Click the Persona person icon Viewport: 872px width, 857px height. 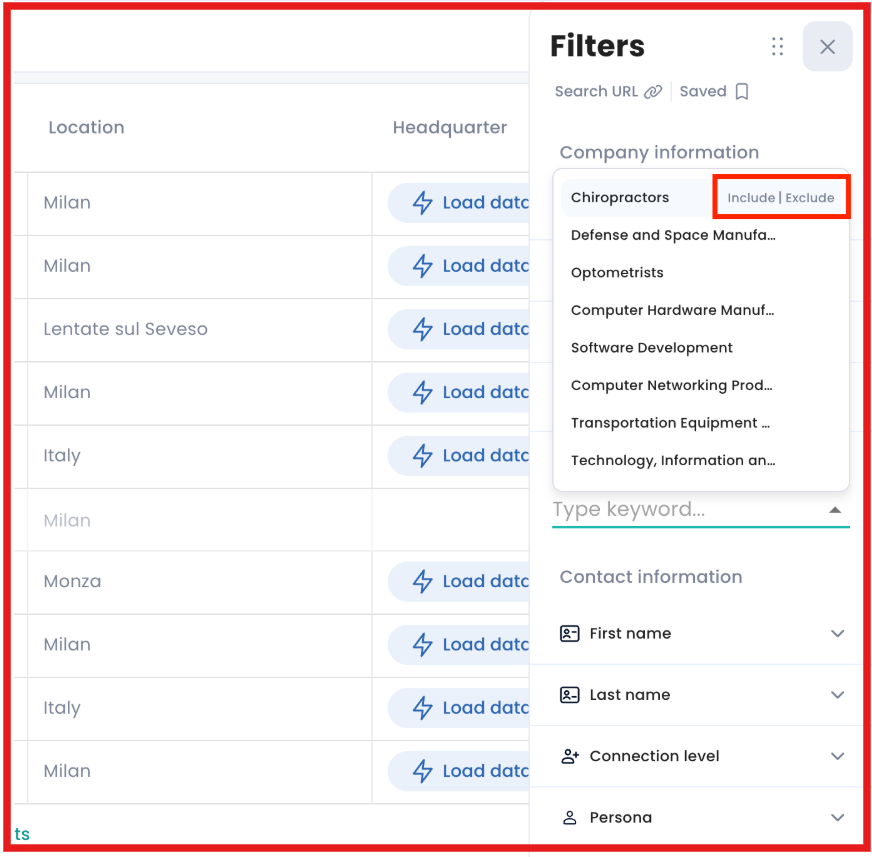pyautogui.click(x=569, y=817)
